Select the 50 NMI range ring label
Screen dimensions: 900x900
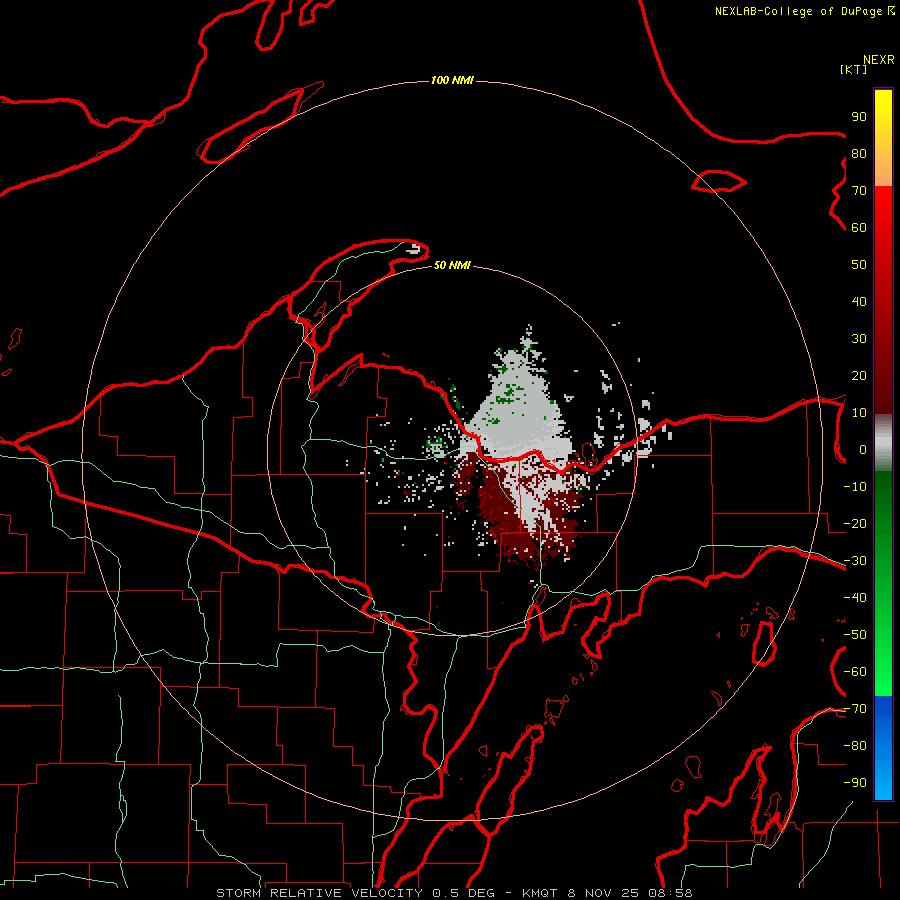click(x=452, y=265)
